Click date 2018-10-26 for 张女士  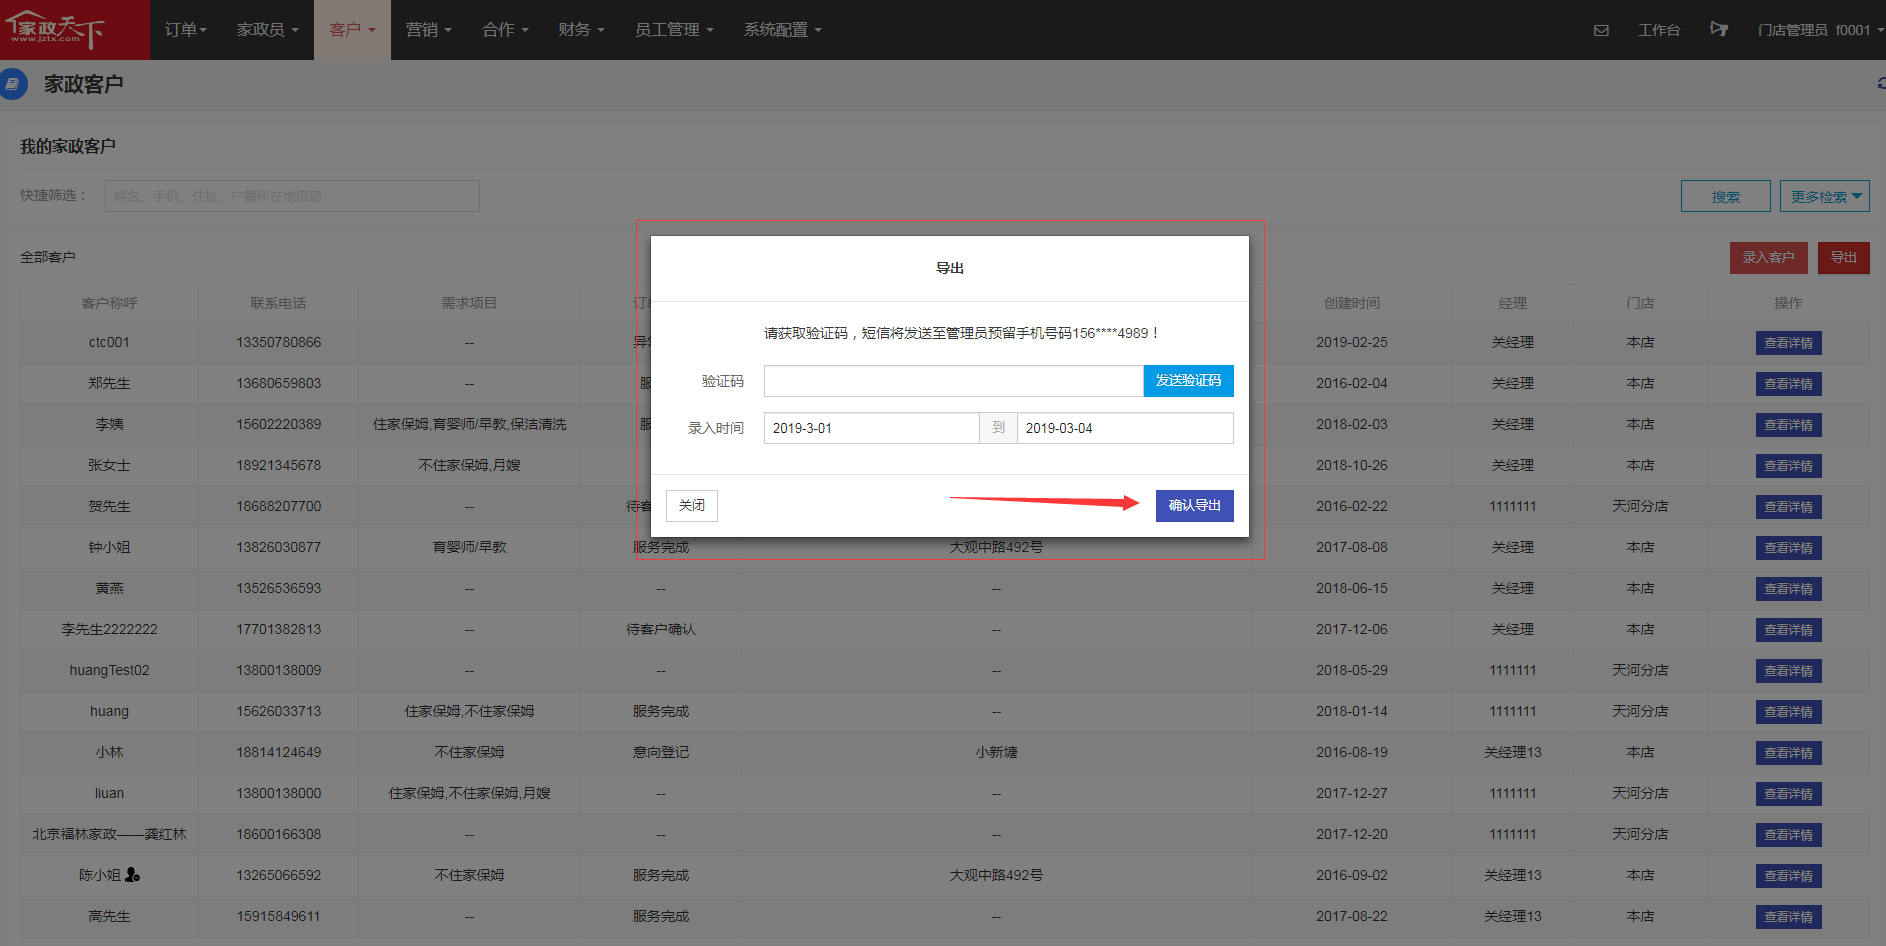pyautogui.click(x=1352, y=465)
